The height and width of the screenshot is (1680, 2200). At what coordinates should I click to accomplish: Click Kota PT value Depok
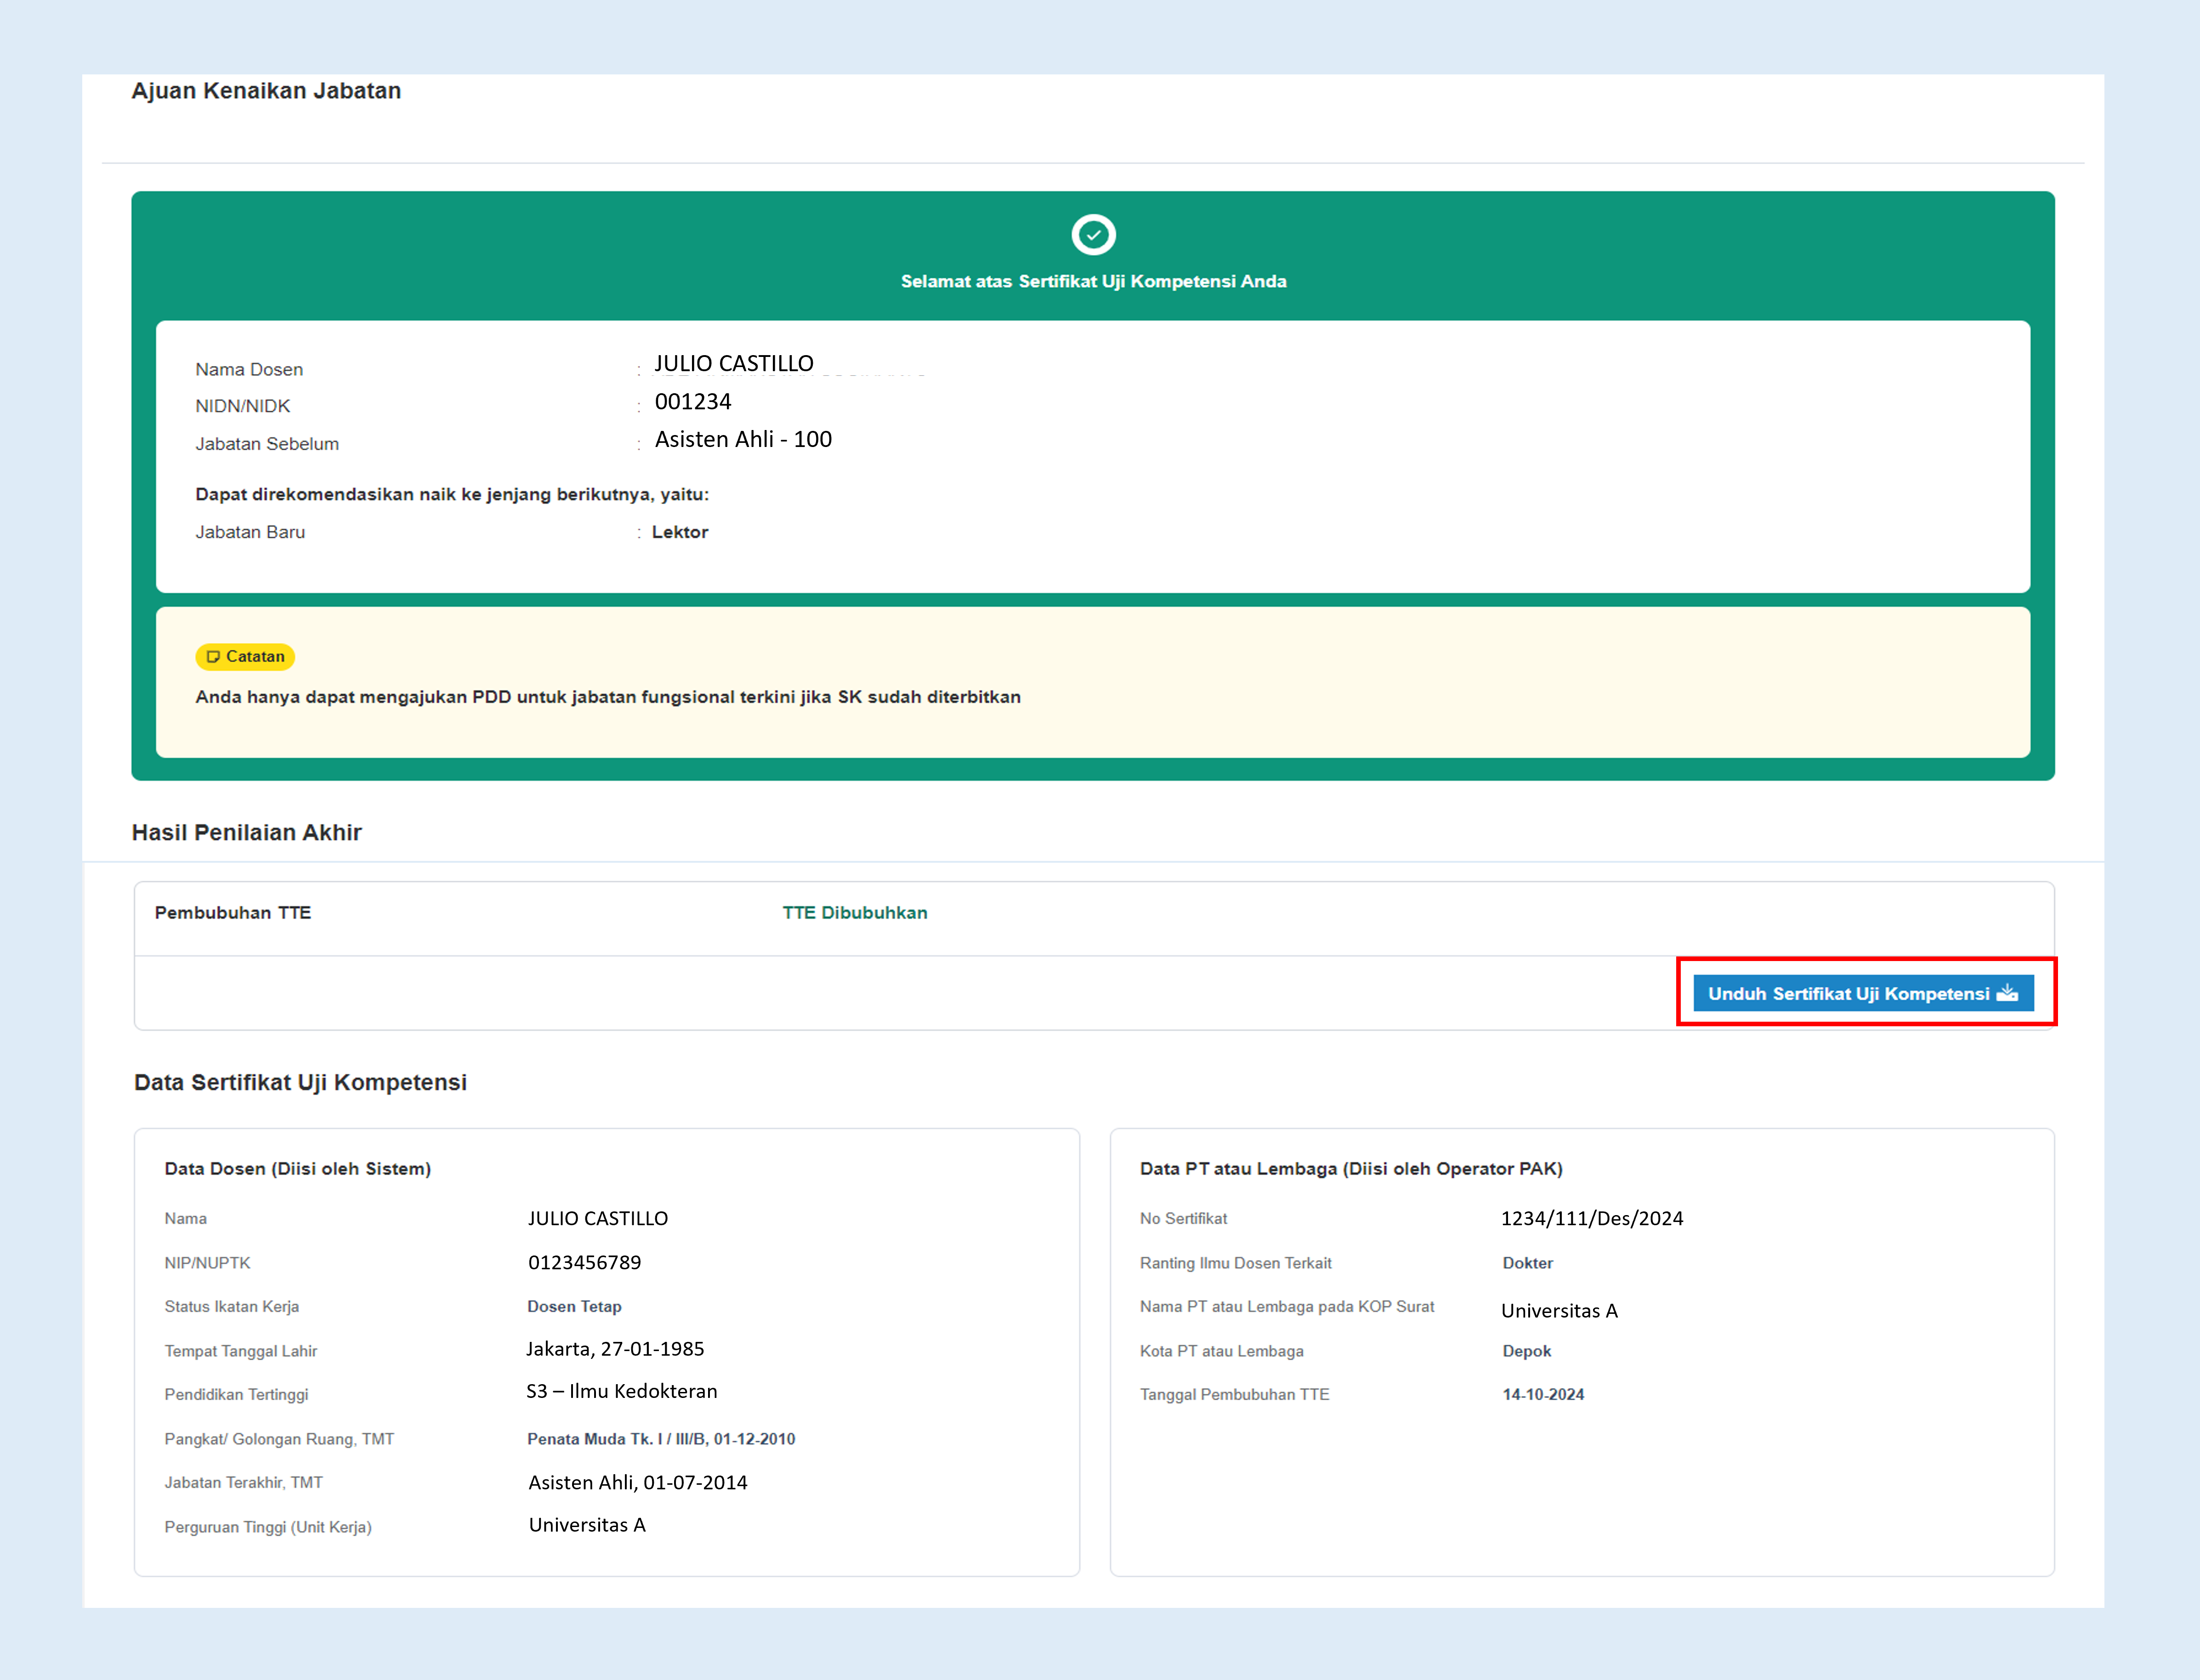pos(1527,1352)
